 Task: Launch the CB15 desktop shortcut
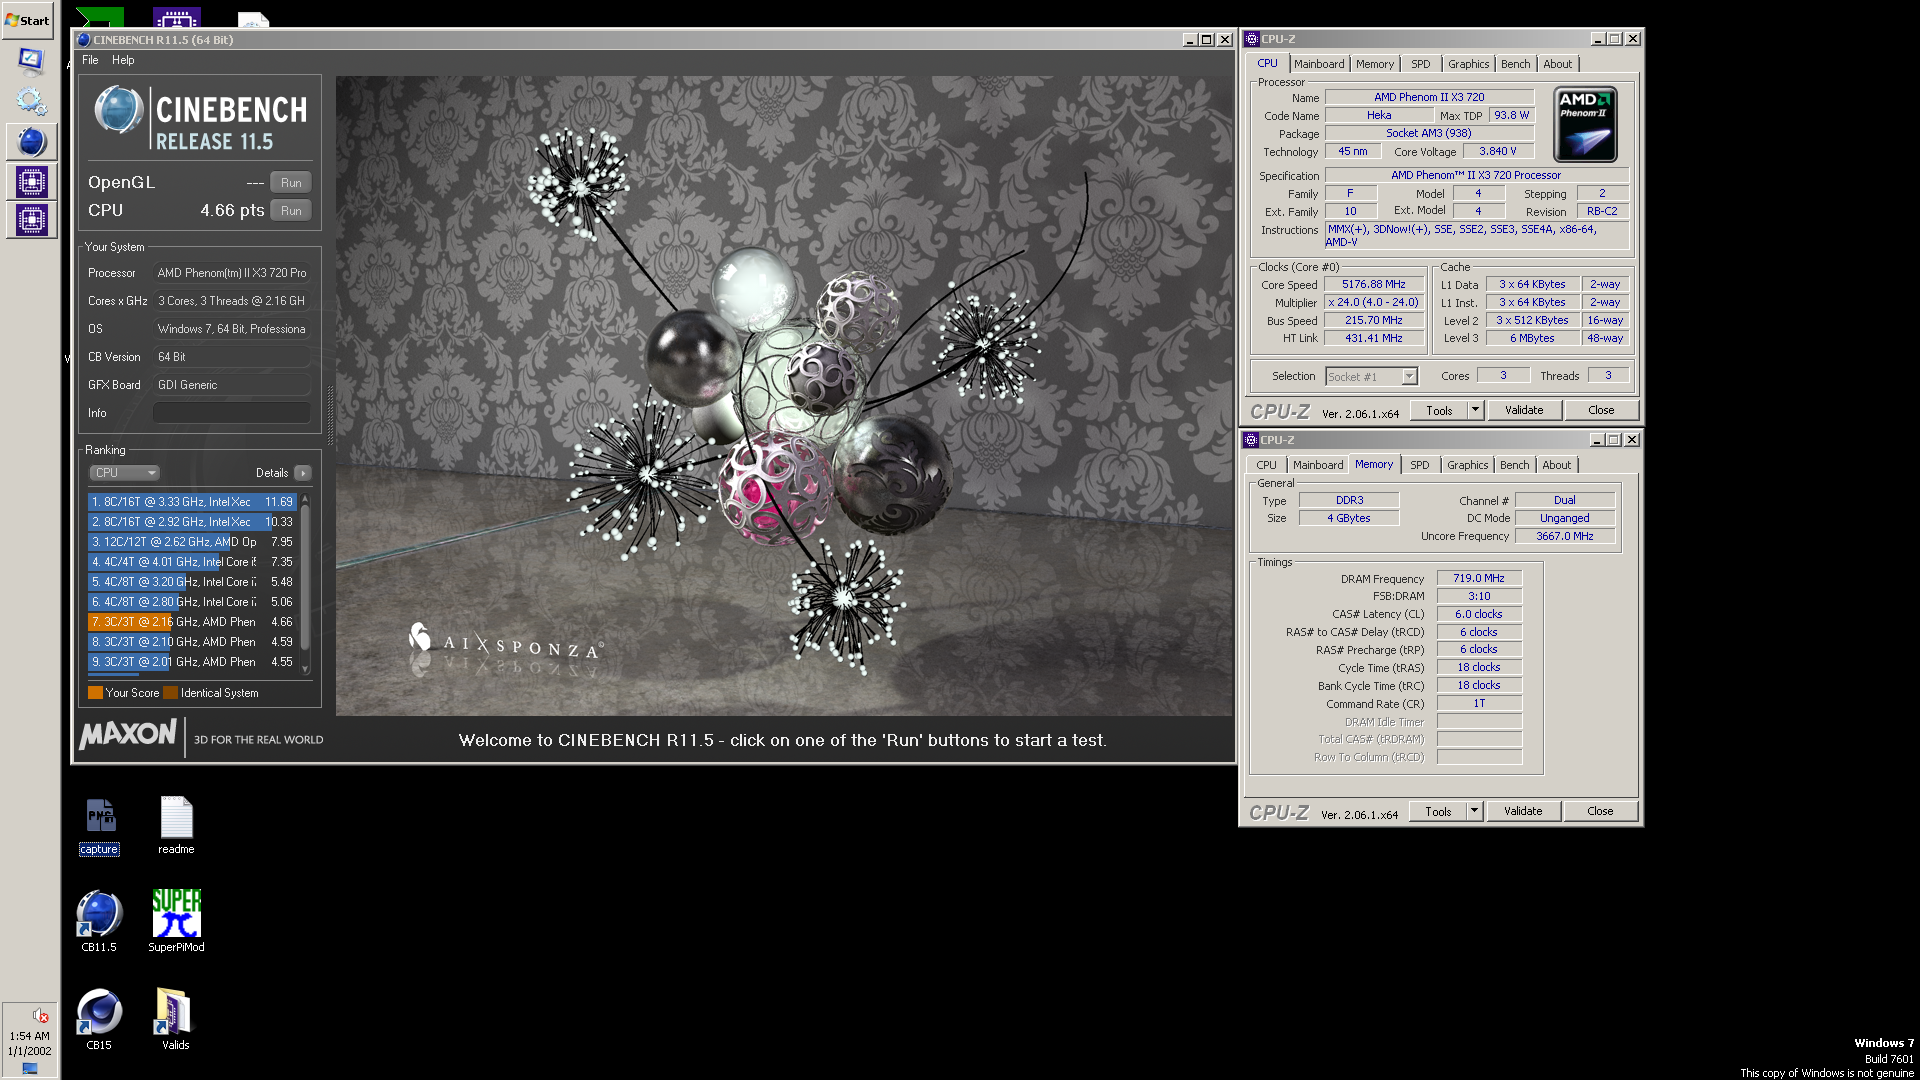point(99,1019)
